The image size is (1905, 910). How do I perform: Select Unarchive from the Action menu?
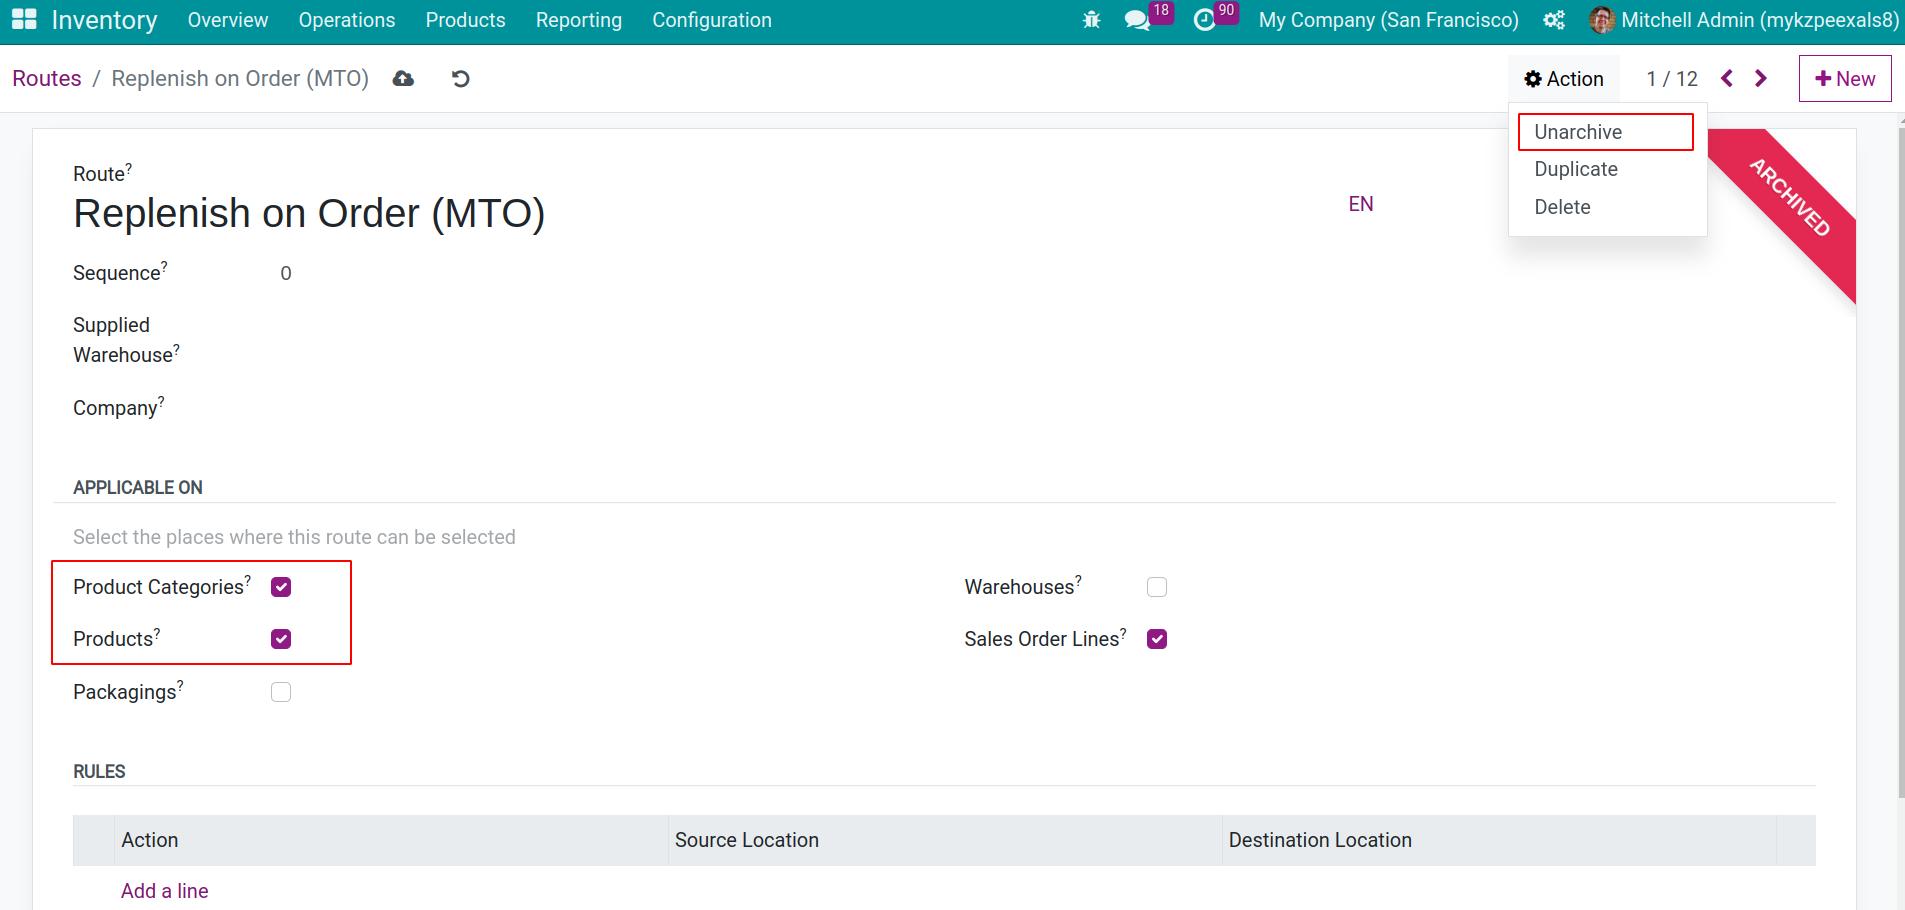tap(1606, 132)
